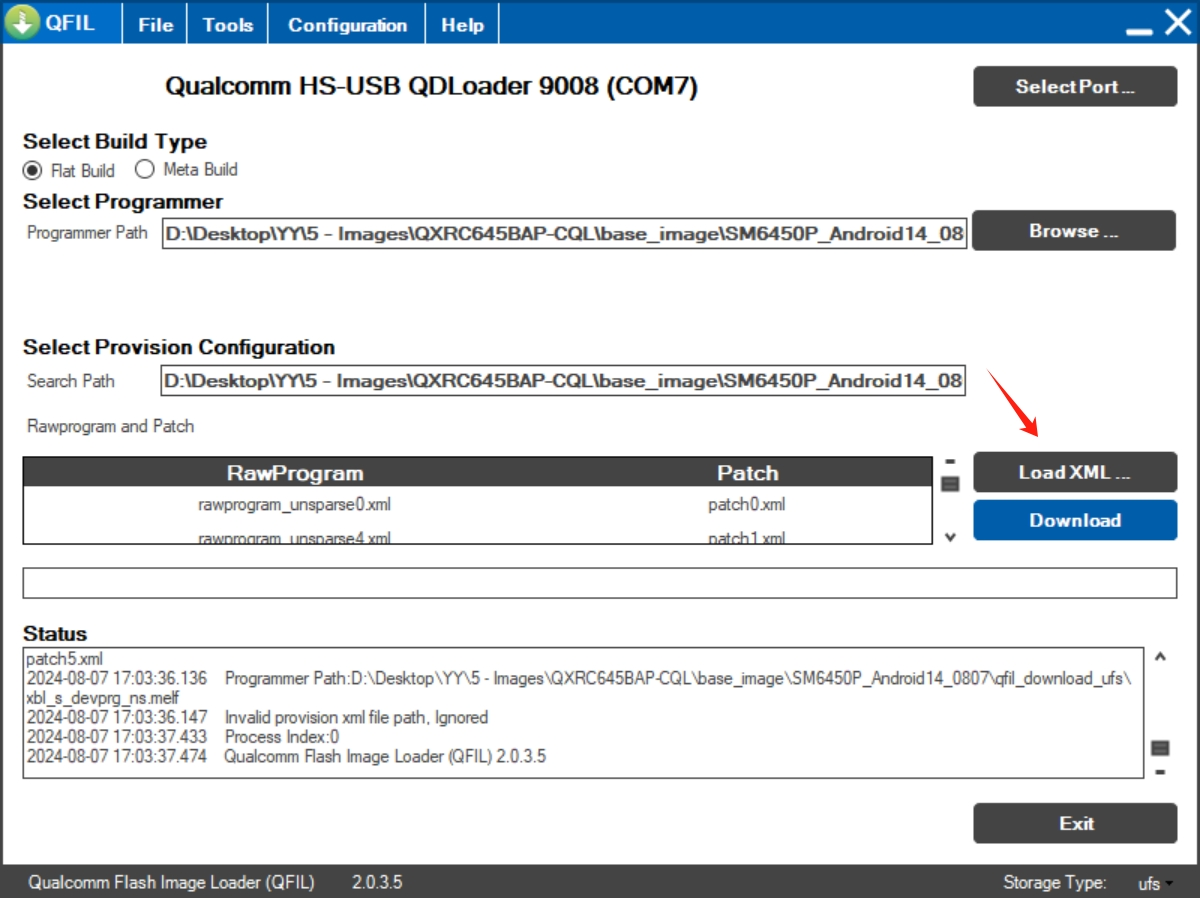1200x898 pixels.
Task: Open the Tools menu
Action: [x=228, y=25]
